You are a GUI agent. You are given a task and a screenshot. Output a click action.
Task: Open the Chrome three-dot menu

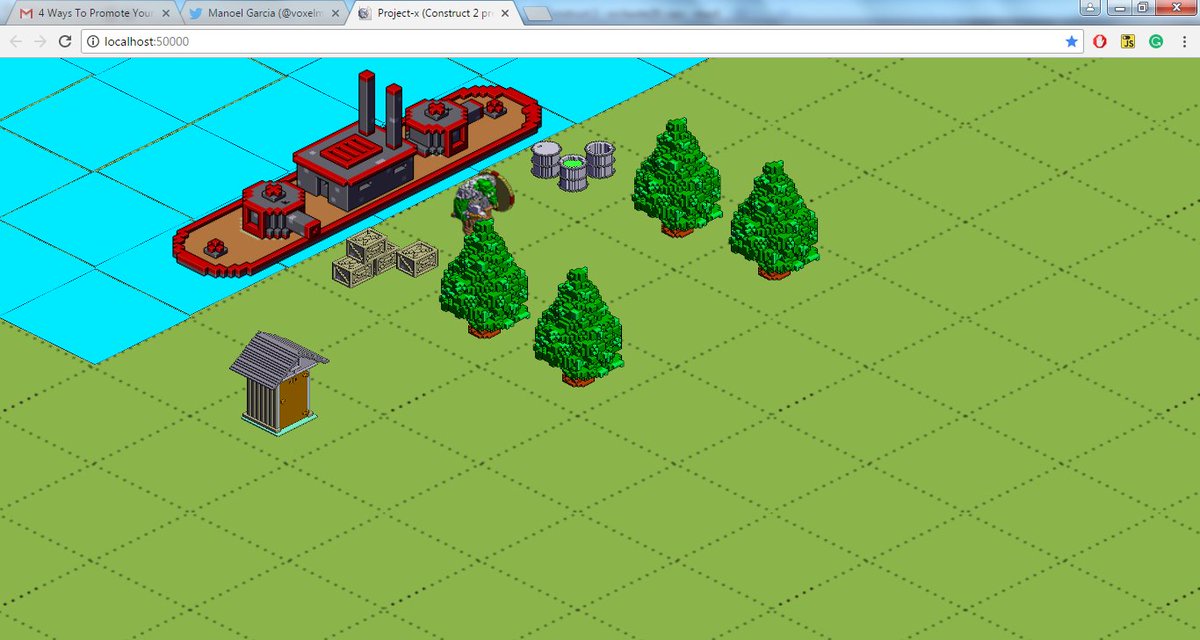(x=1183, y=42)
